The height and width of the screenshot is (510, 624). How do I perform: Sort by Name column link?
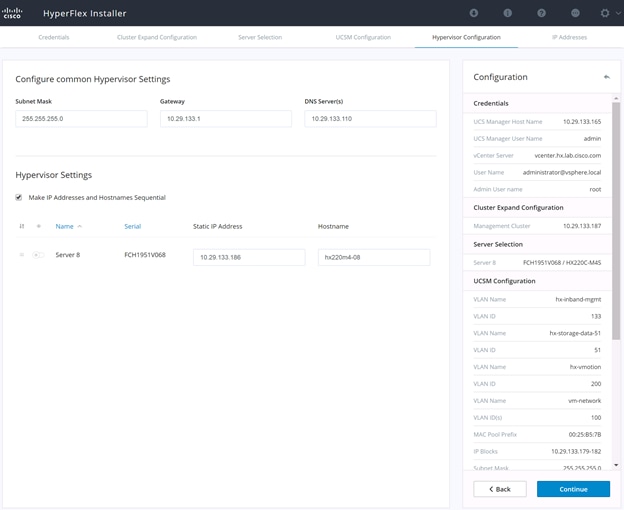tap(64, 226)
